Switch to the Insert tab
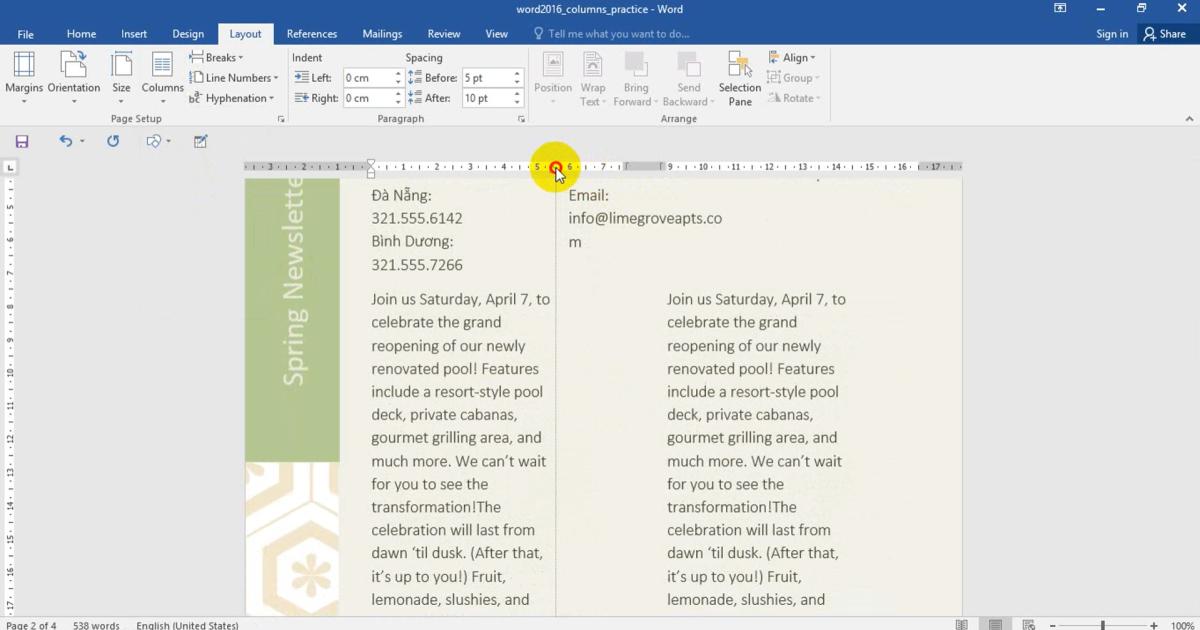The image size is (1200, 630). 134,34
